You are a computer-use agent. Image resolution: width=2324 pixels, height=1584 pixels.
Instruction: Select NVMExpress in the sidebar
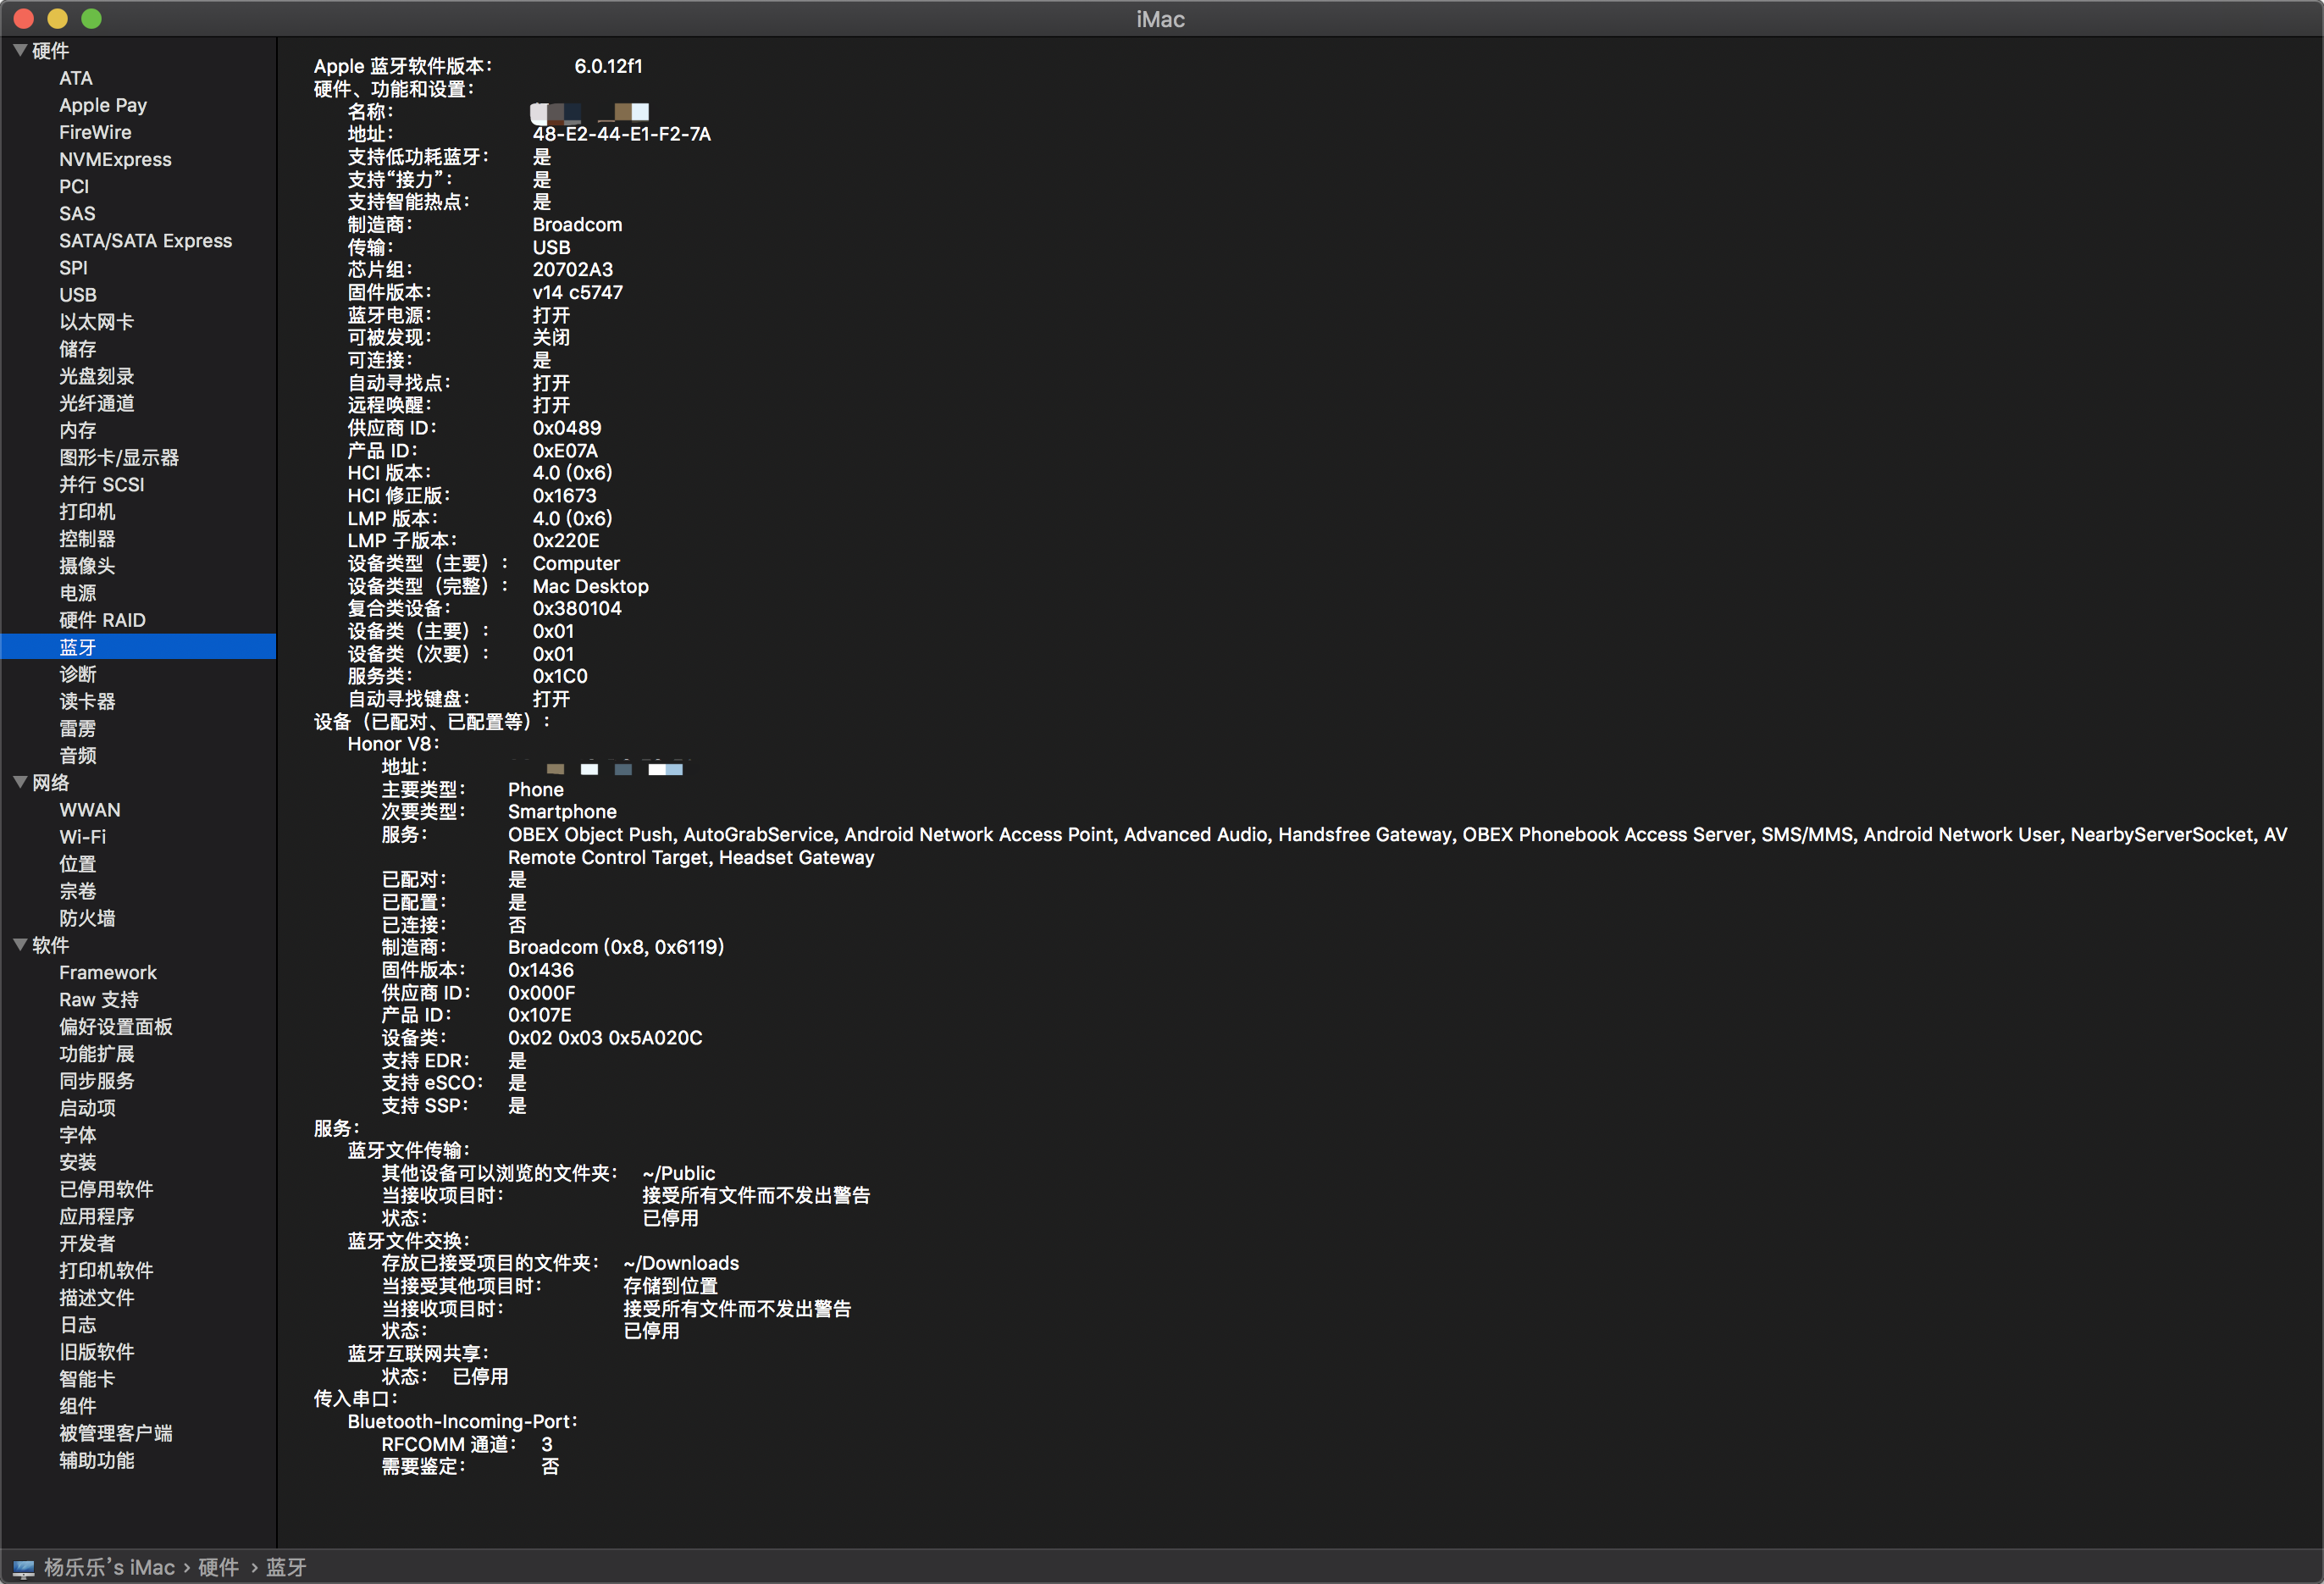(115, 159)
